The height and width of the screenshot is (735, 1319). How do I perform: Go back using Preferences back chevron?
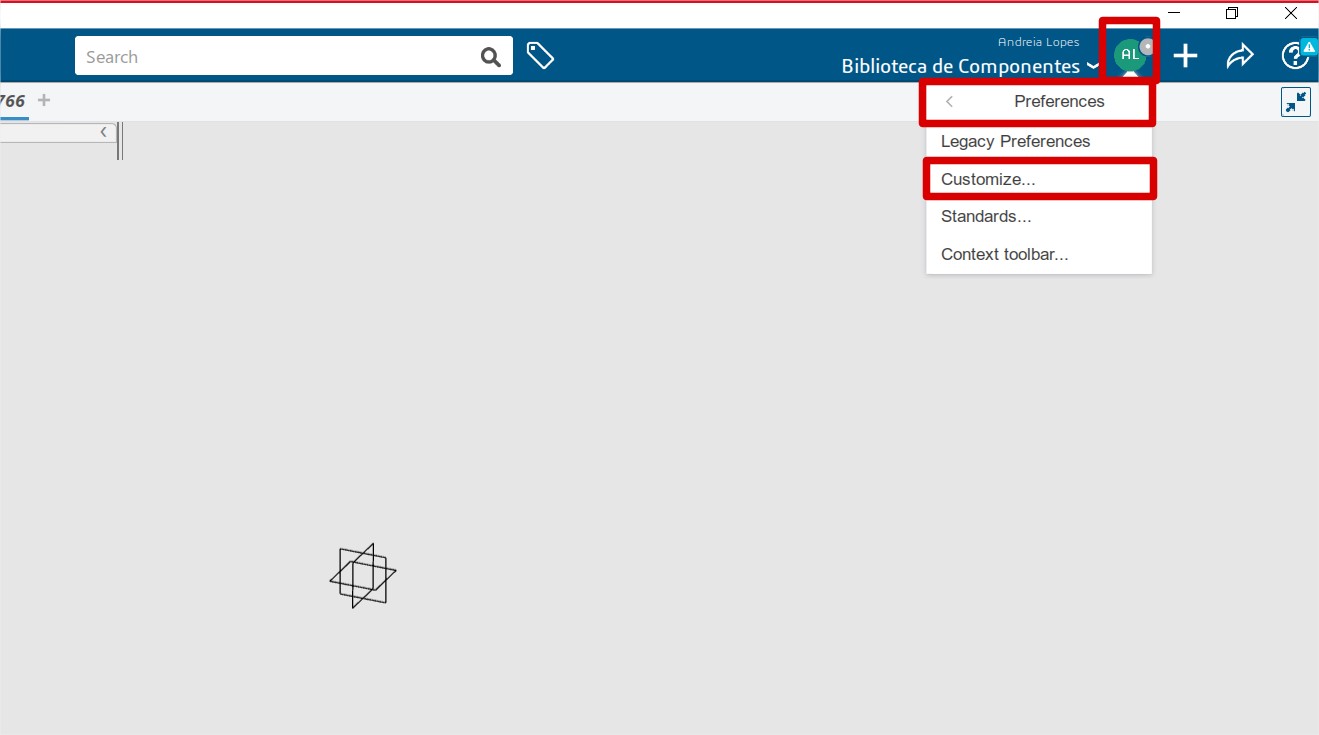[x=949, y=102]
